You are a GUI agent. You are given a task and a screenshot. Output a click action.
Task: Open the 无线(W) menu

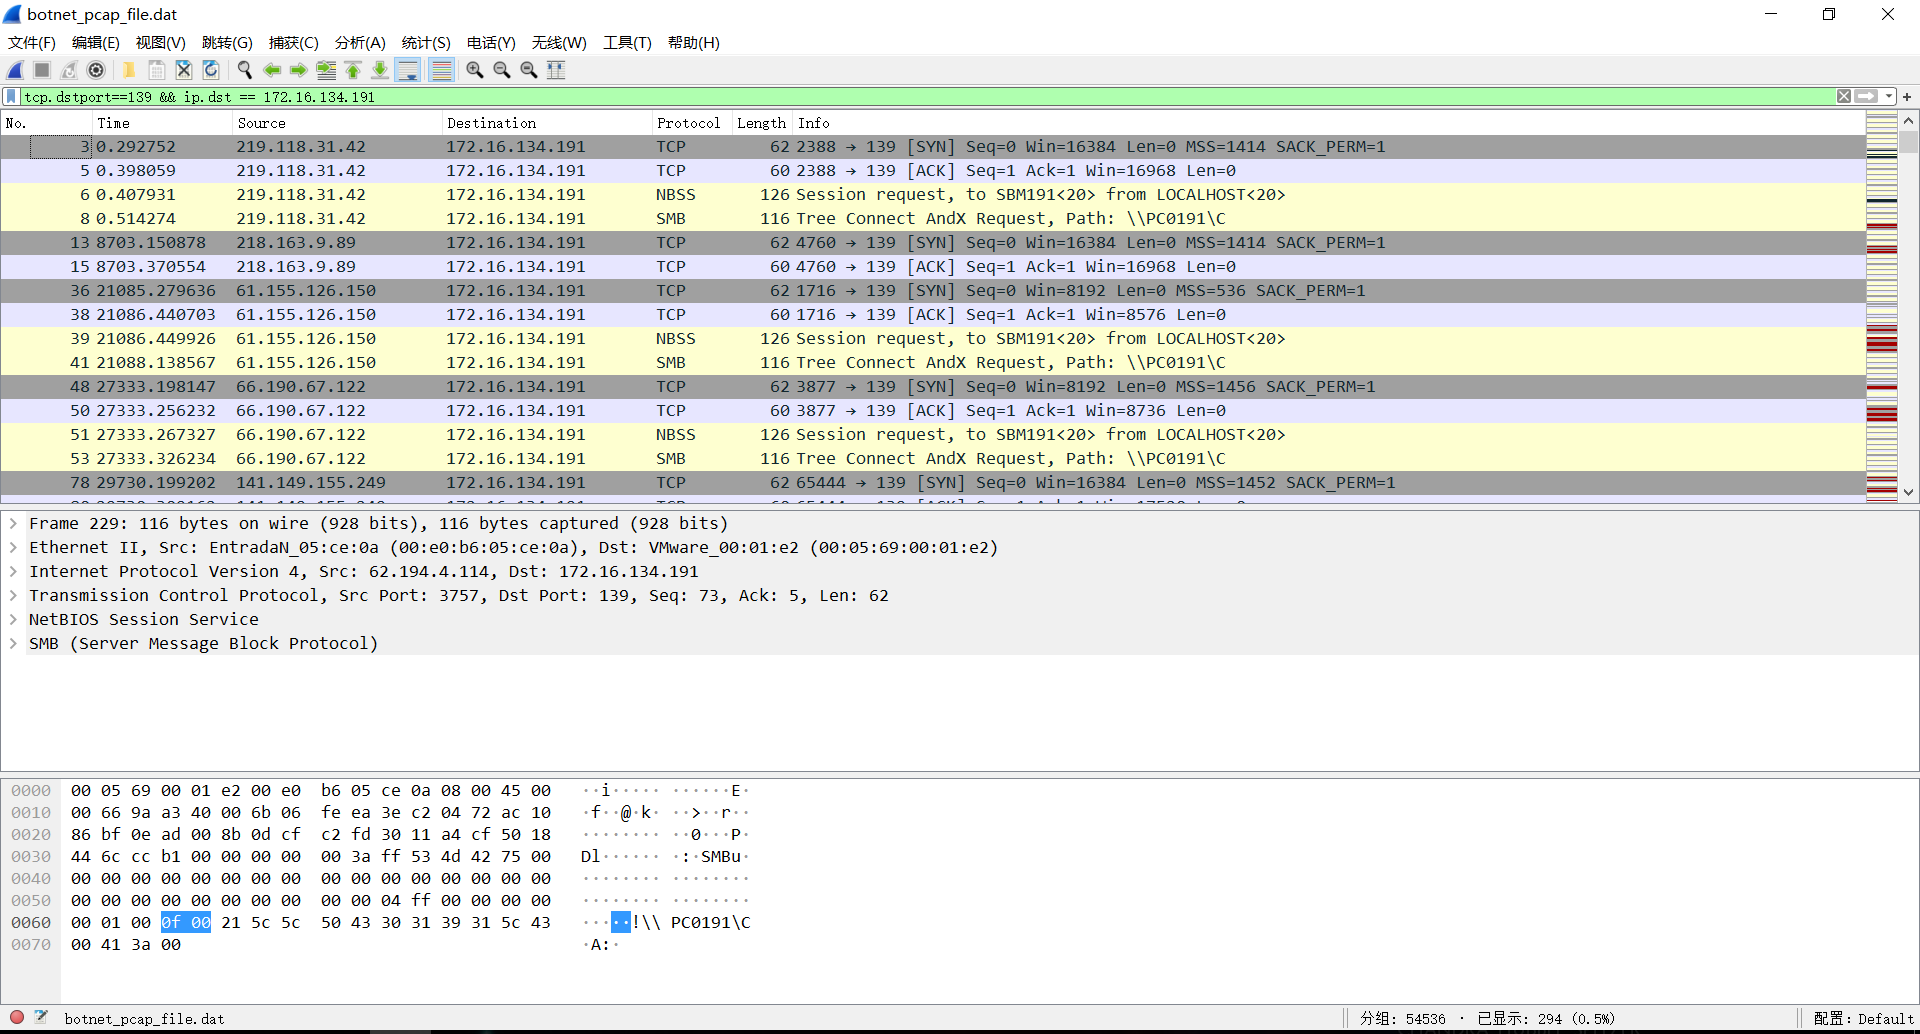point(559,43)
